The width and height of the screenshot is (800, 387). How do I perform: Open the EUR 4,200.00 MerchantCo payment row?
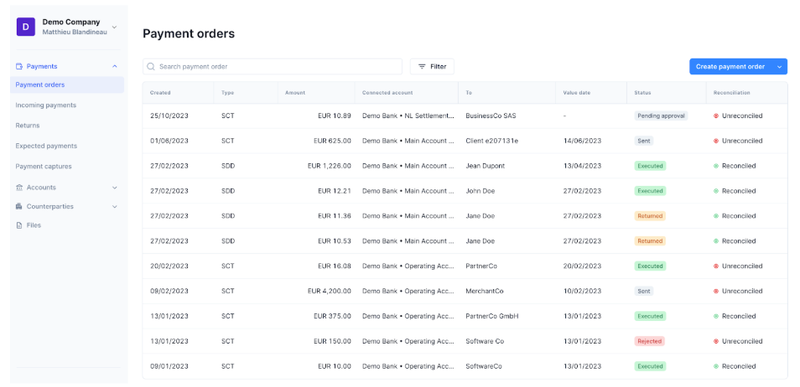tap(465, 291)
